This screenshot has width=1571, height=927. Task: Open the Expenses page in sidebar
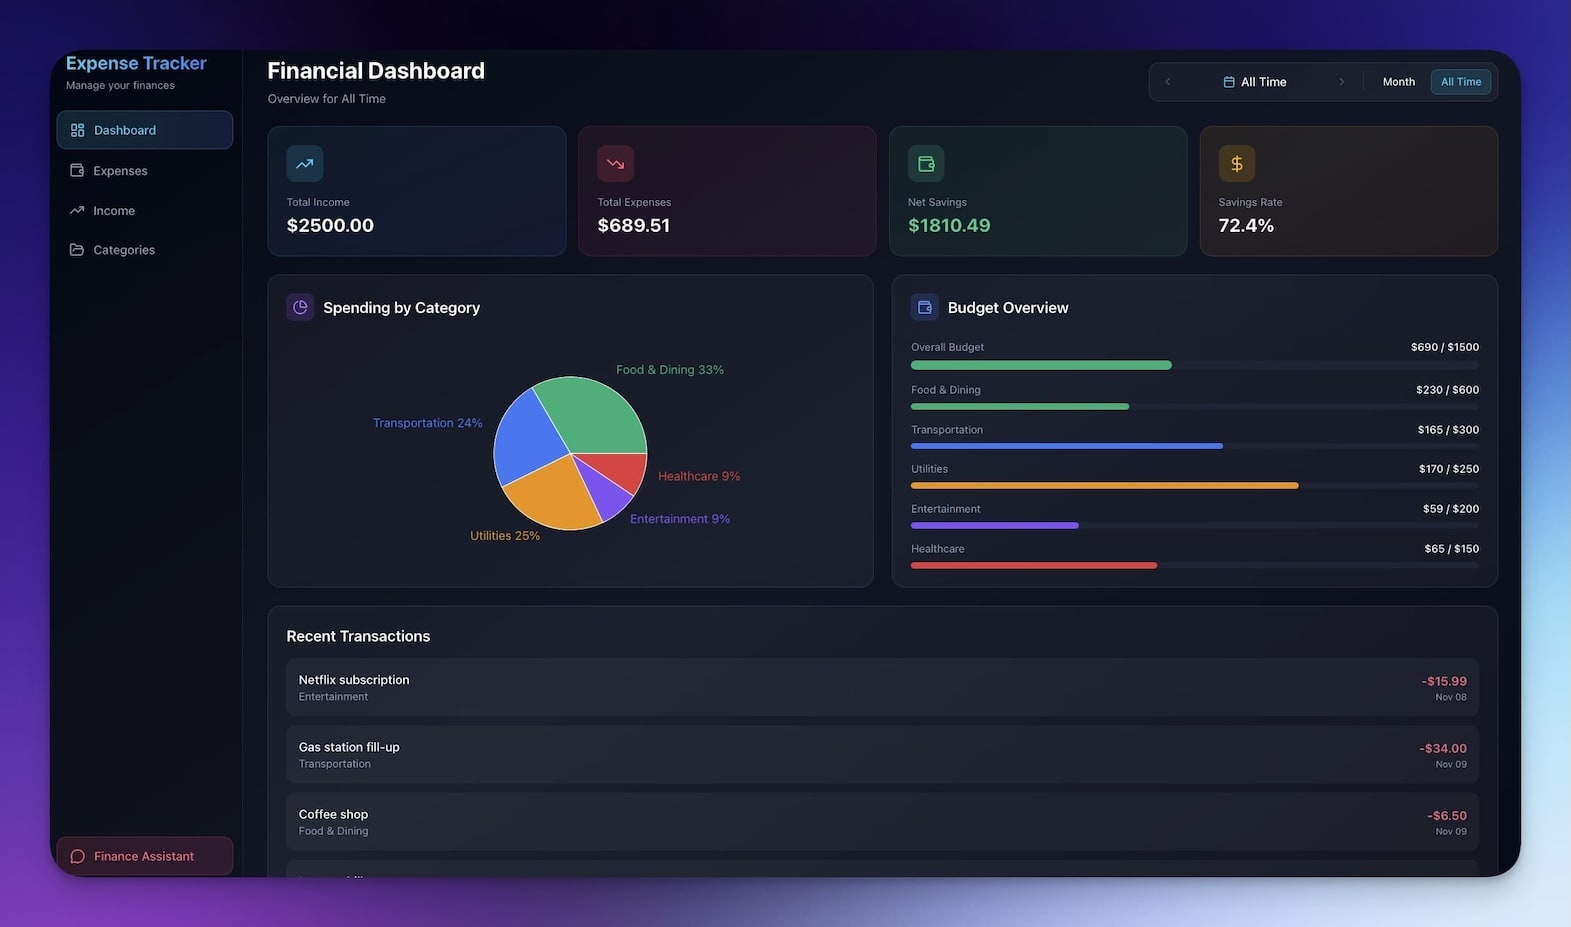(x=120, y=171)
